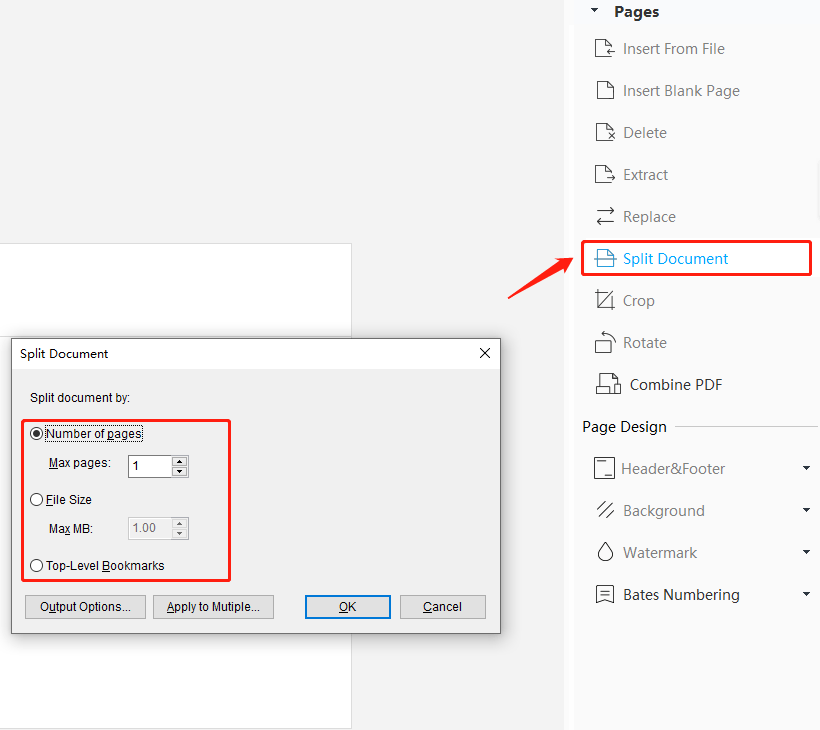Click the Output Options button
This screenshot has width=820, height=730.
pos(85,607)
